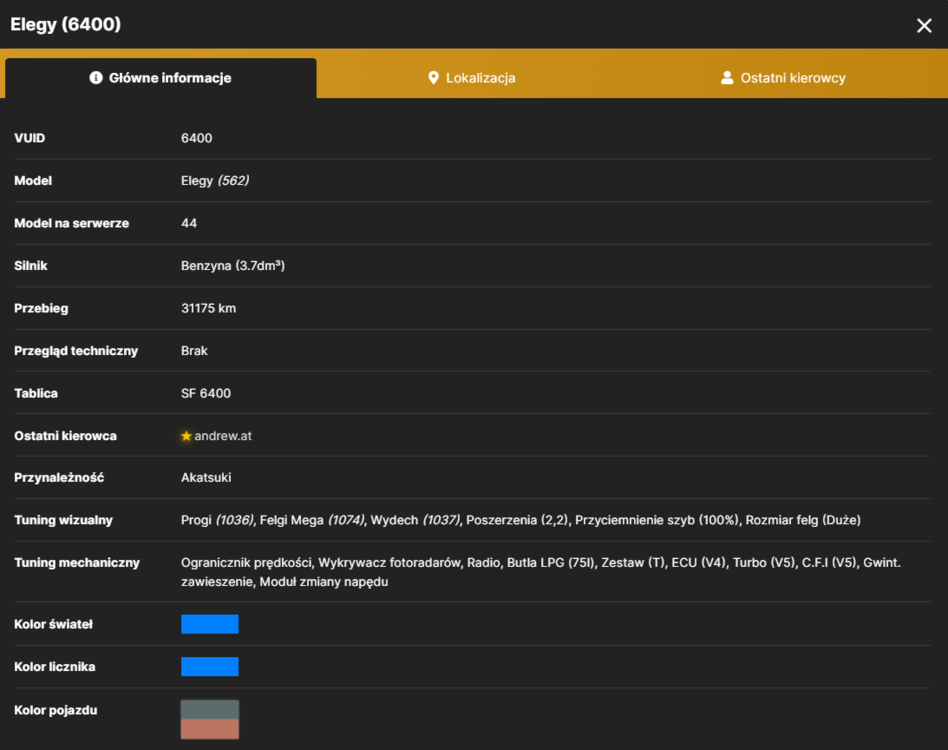948x750 pixels.
Task: Open the Ostatni kierowcy tab
Action: (x=784, y=78)
